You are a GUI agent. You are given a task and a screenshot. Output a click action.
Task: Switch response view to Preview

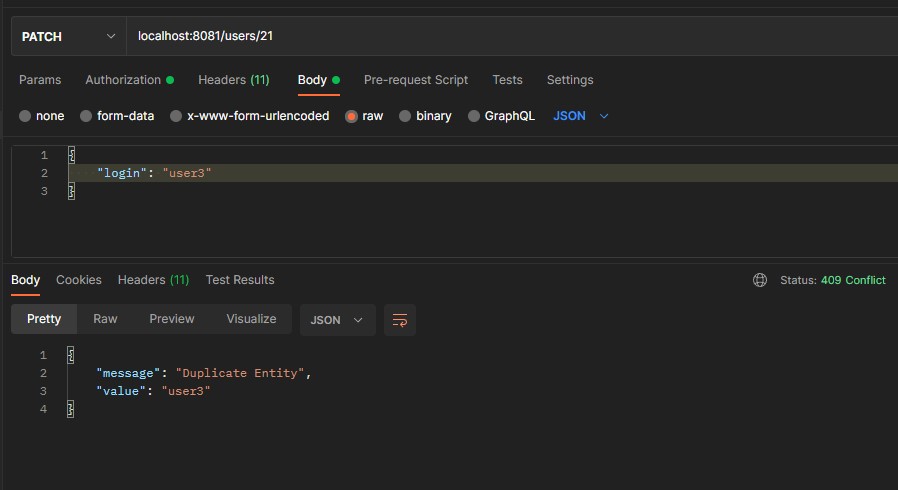pos(172,319)
